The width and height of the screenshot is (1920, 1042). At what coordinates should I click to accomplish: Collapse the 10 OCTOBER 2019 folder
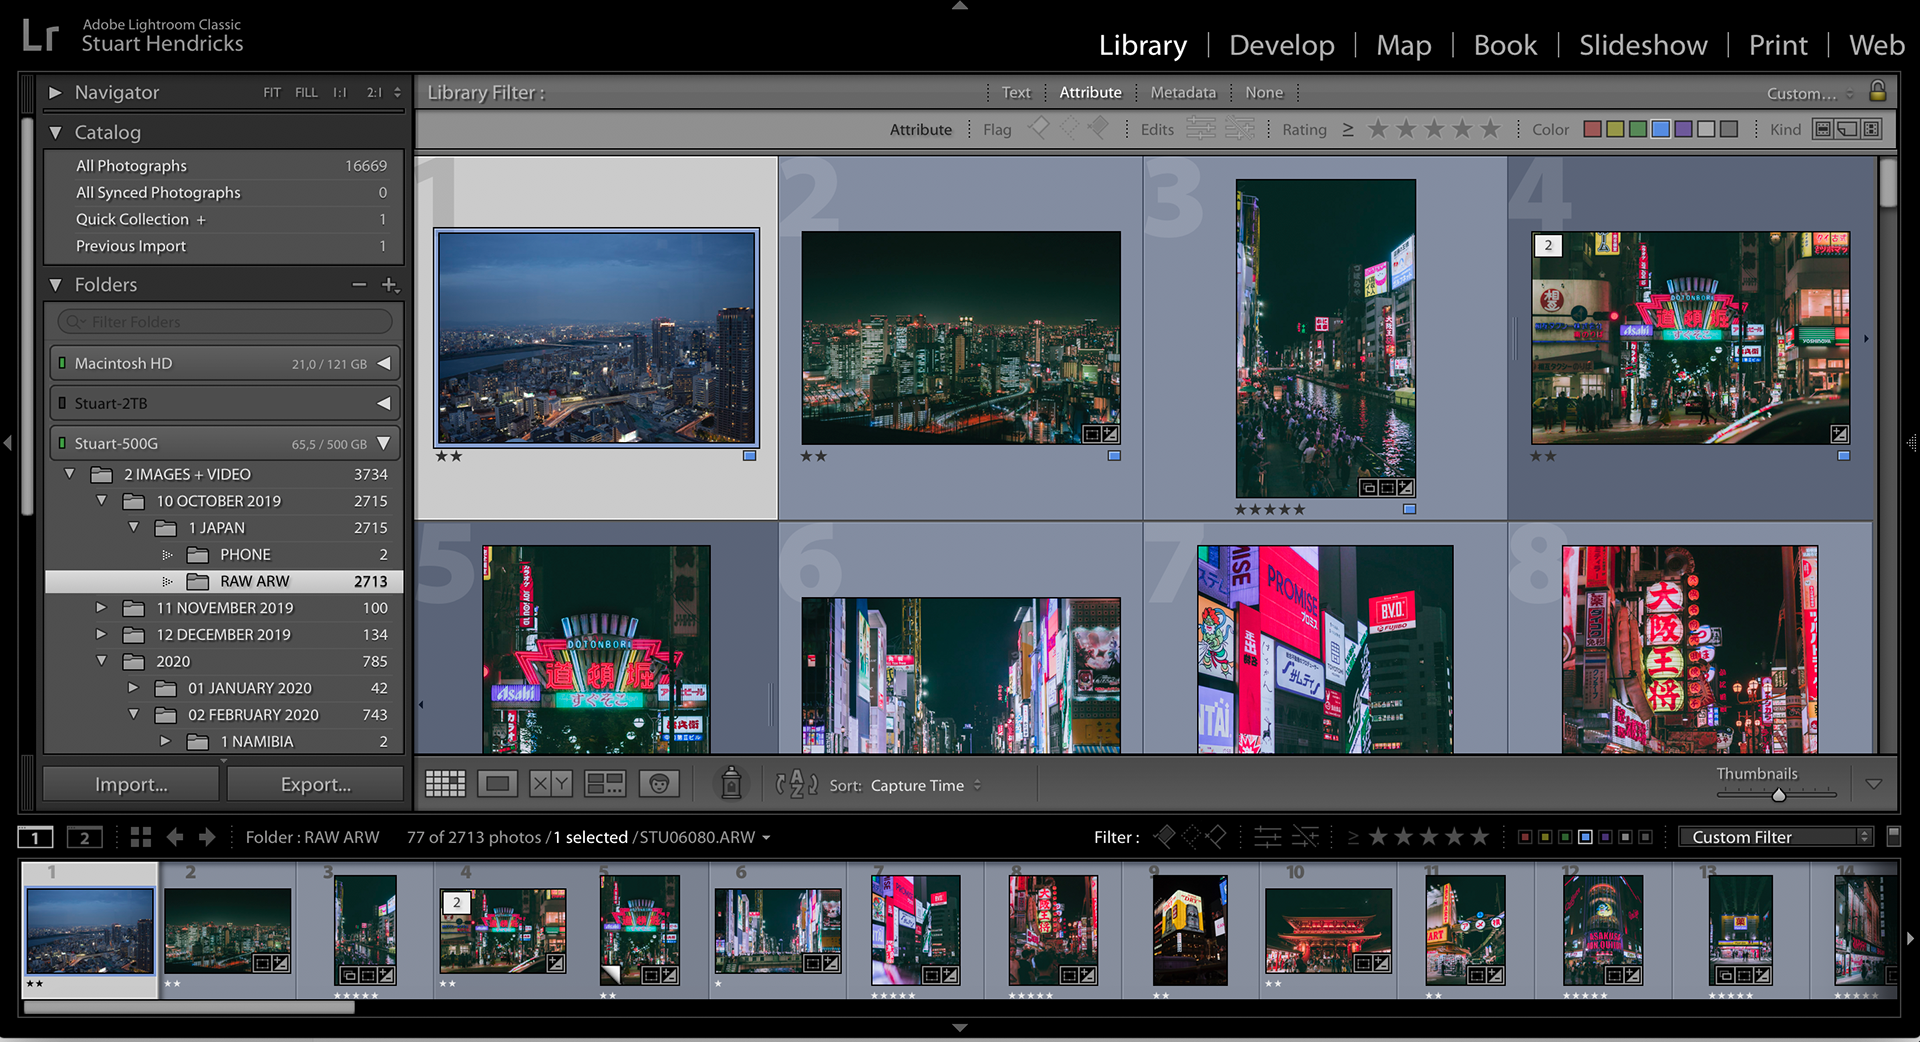pos(100,500)
